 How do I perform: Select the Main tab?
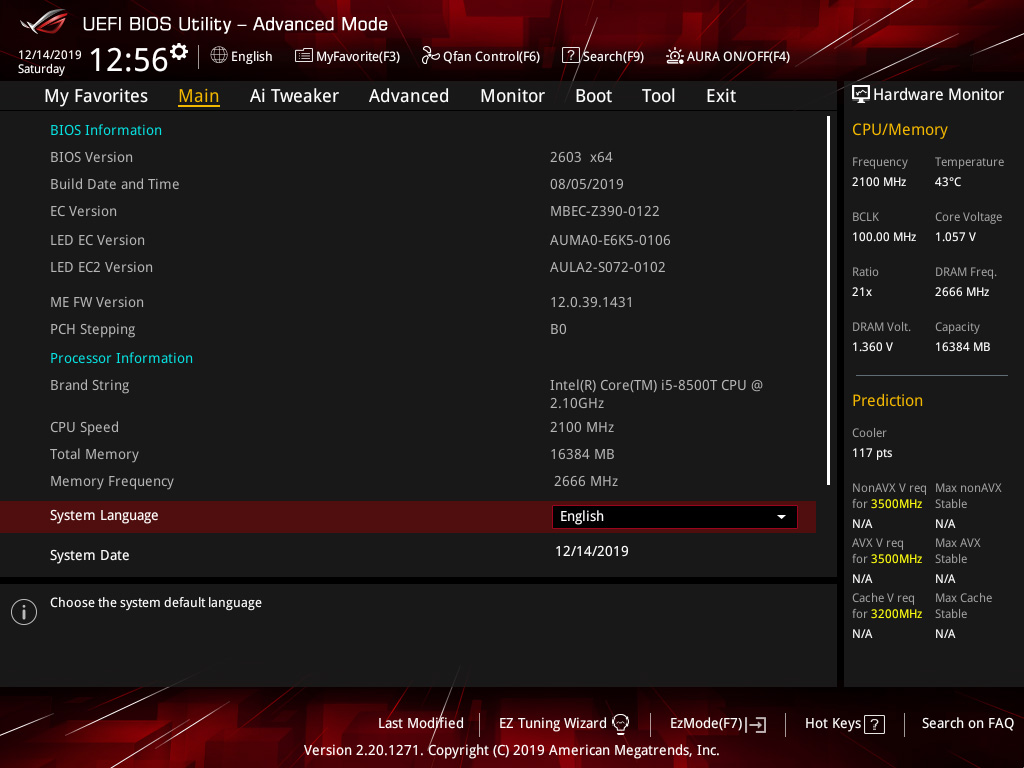tap(199, 96)
